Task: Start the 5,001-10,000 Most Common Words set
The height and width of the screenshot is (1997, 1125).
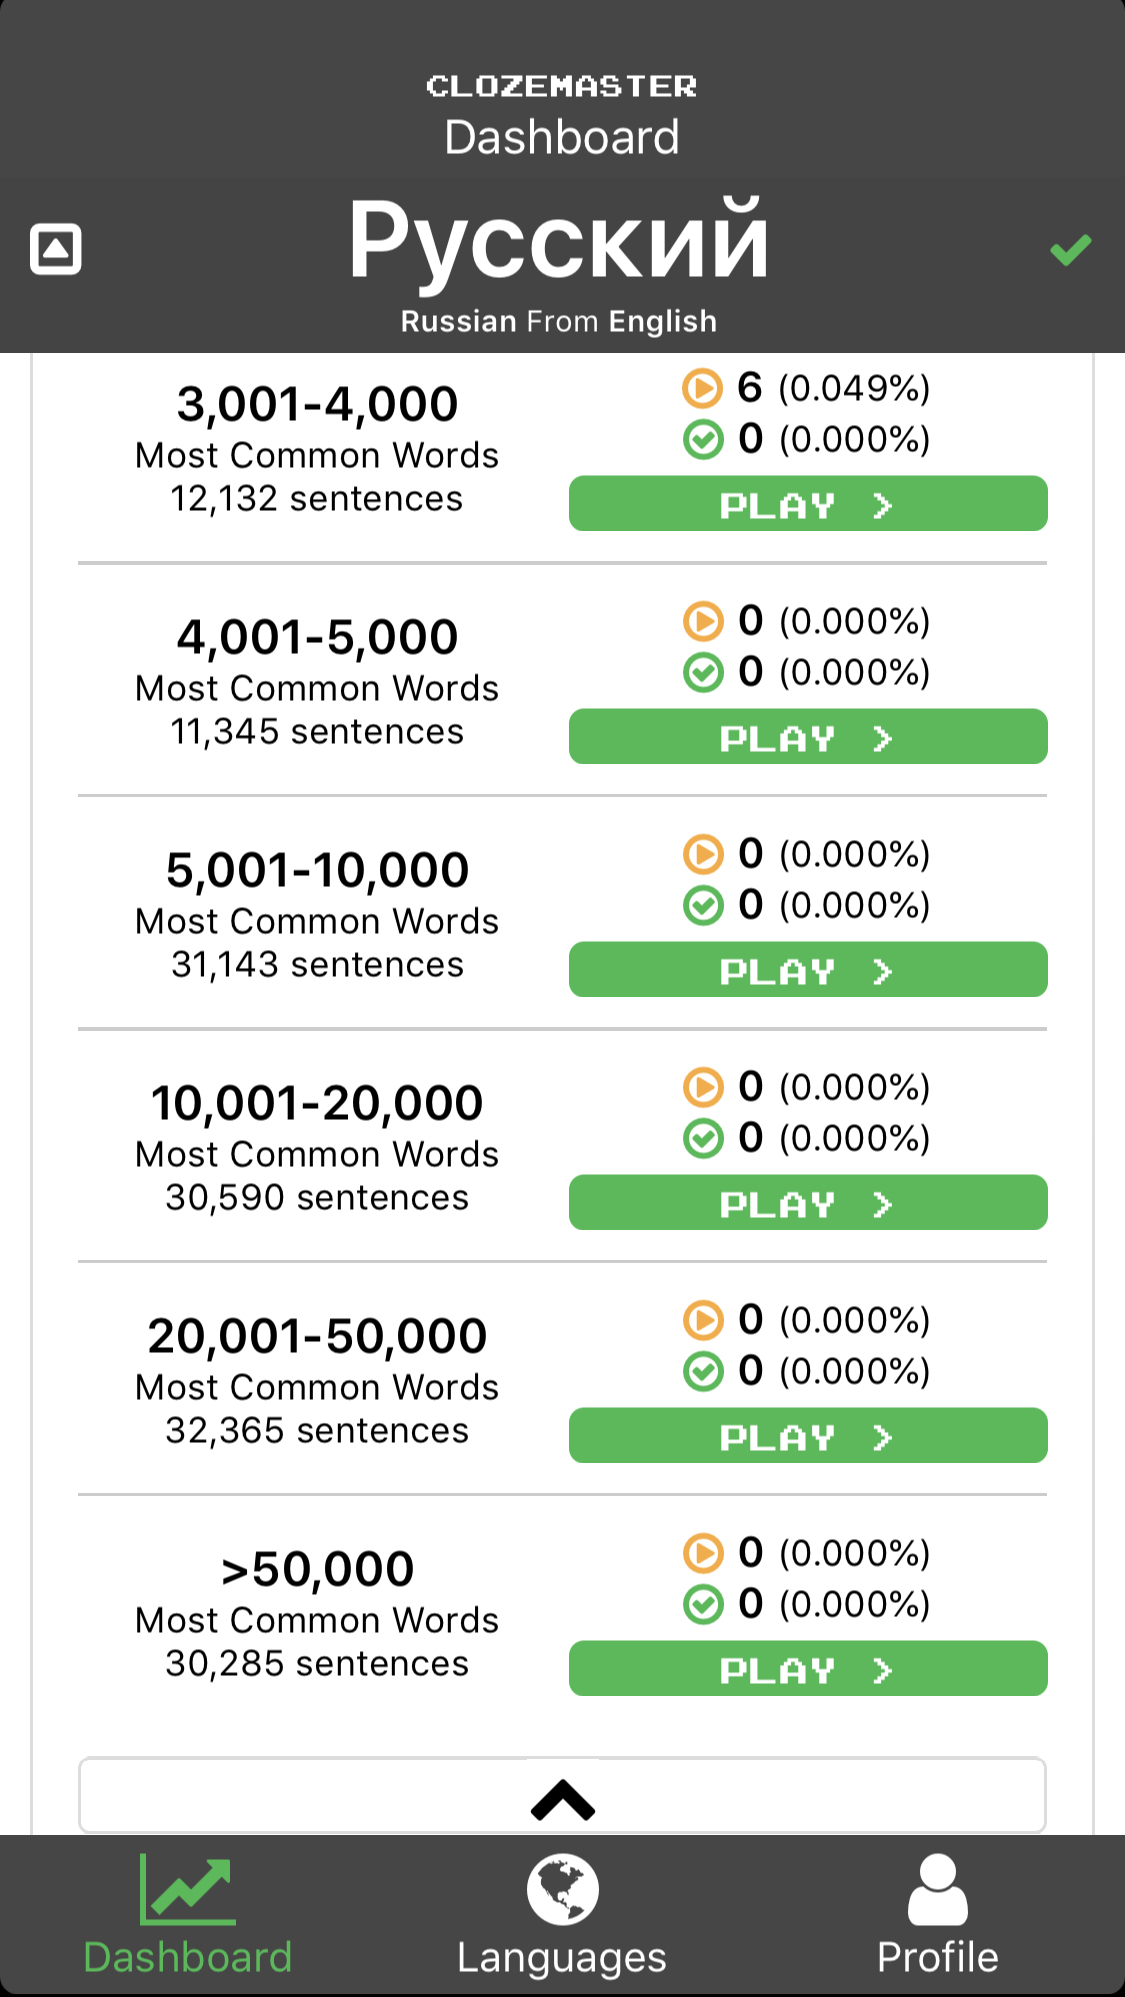Action: click(x=808, y=970)
